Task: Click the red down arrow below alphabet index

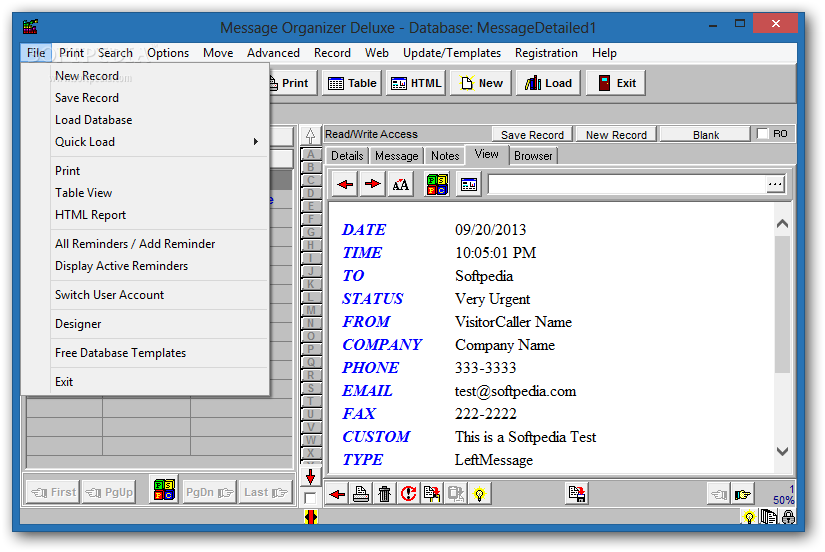Action: click(x=310, y=476)
